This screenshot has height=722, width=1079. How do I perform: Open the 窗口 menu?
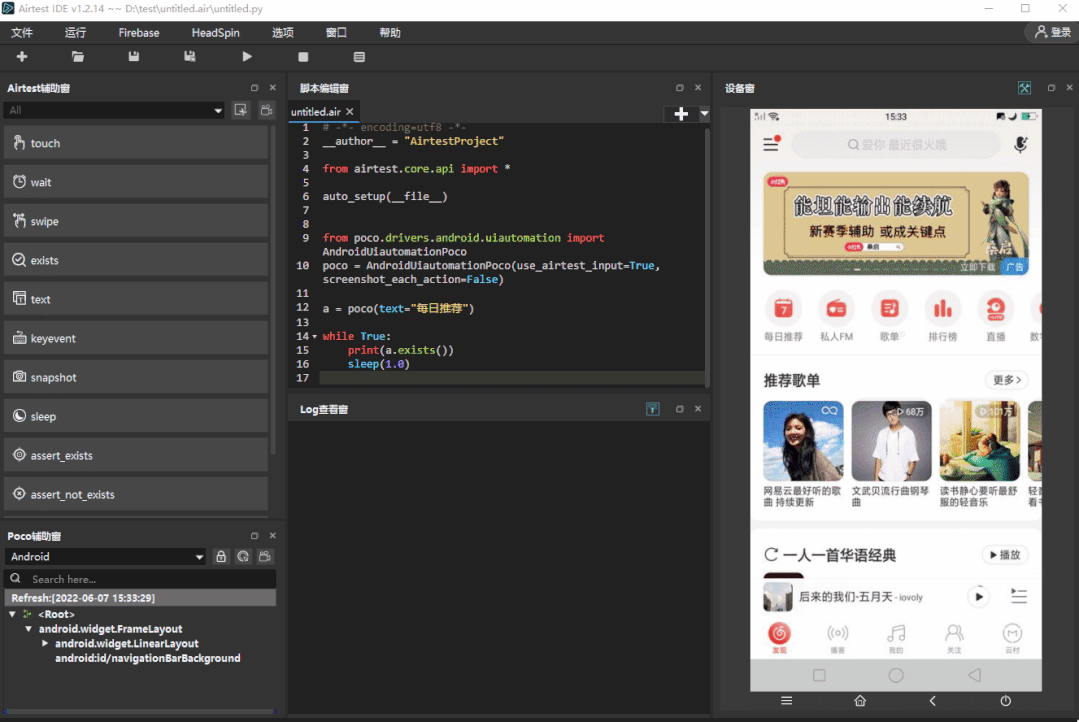[x=336, y=32]
